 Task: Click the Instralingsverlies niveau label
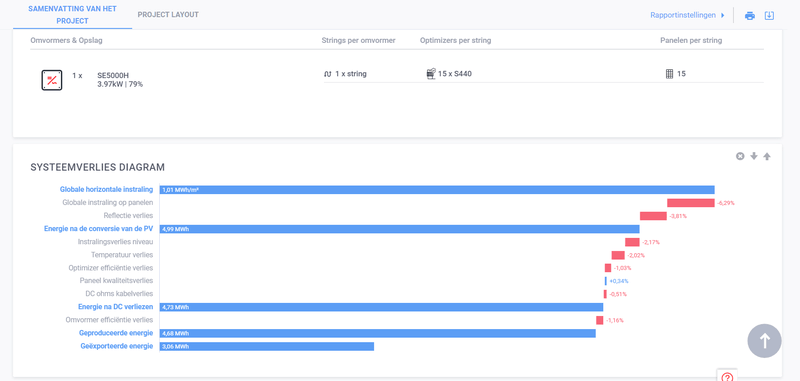click(115, 242)
